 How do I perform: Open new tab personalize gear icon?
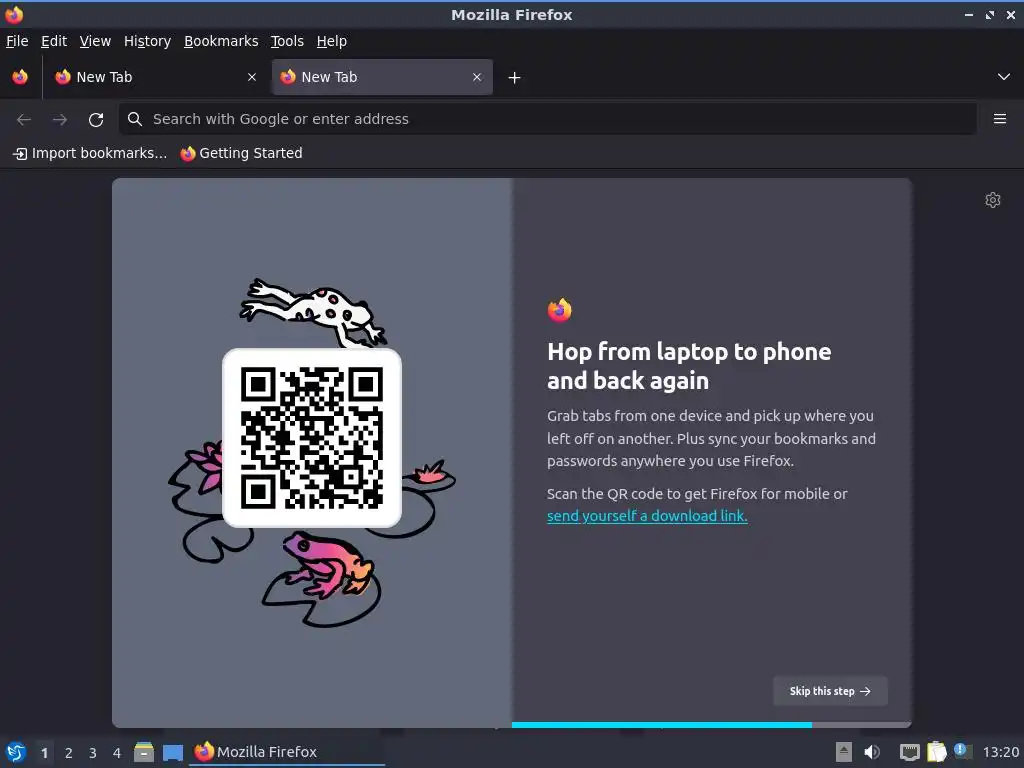[993, 200]
